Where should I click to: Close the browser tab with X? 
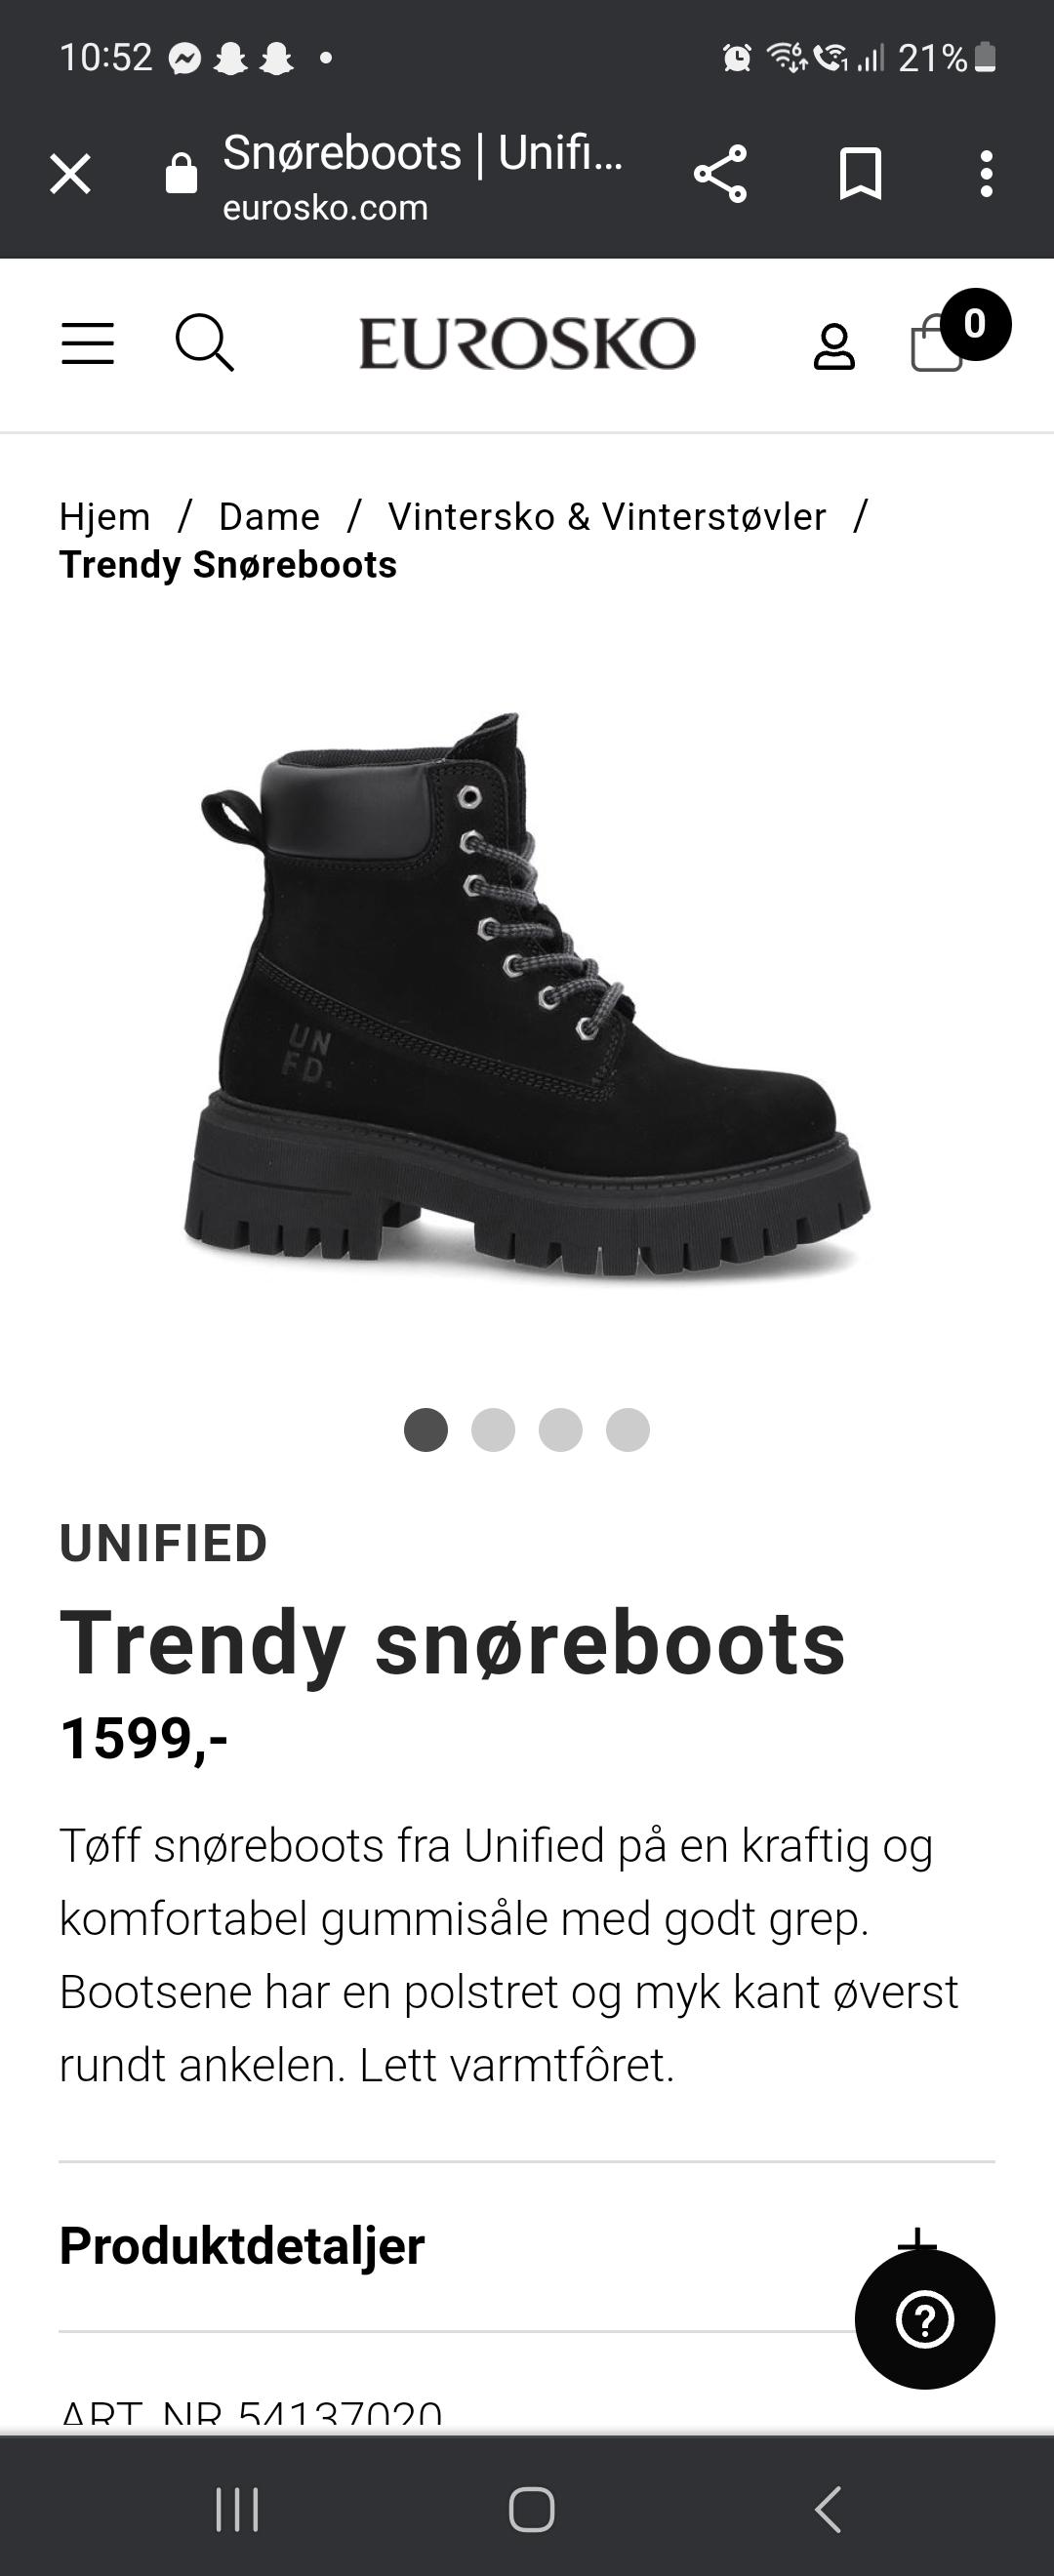[x=70, y=174]
